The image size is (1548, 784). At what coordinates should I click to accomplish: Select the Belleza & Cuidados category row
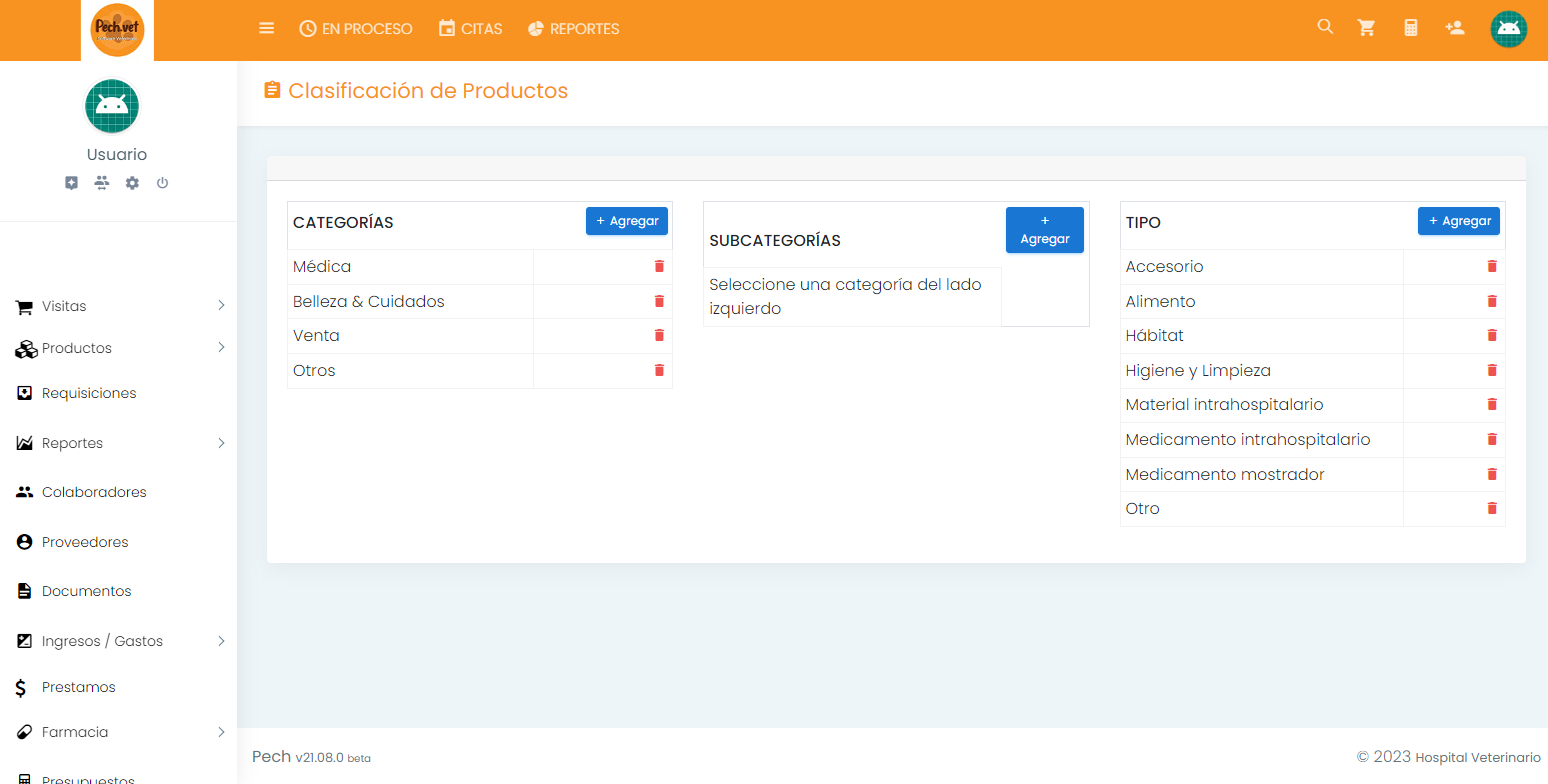coord(369,301)
